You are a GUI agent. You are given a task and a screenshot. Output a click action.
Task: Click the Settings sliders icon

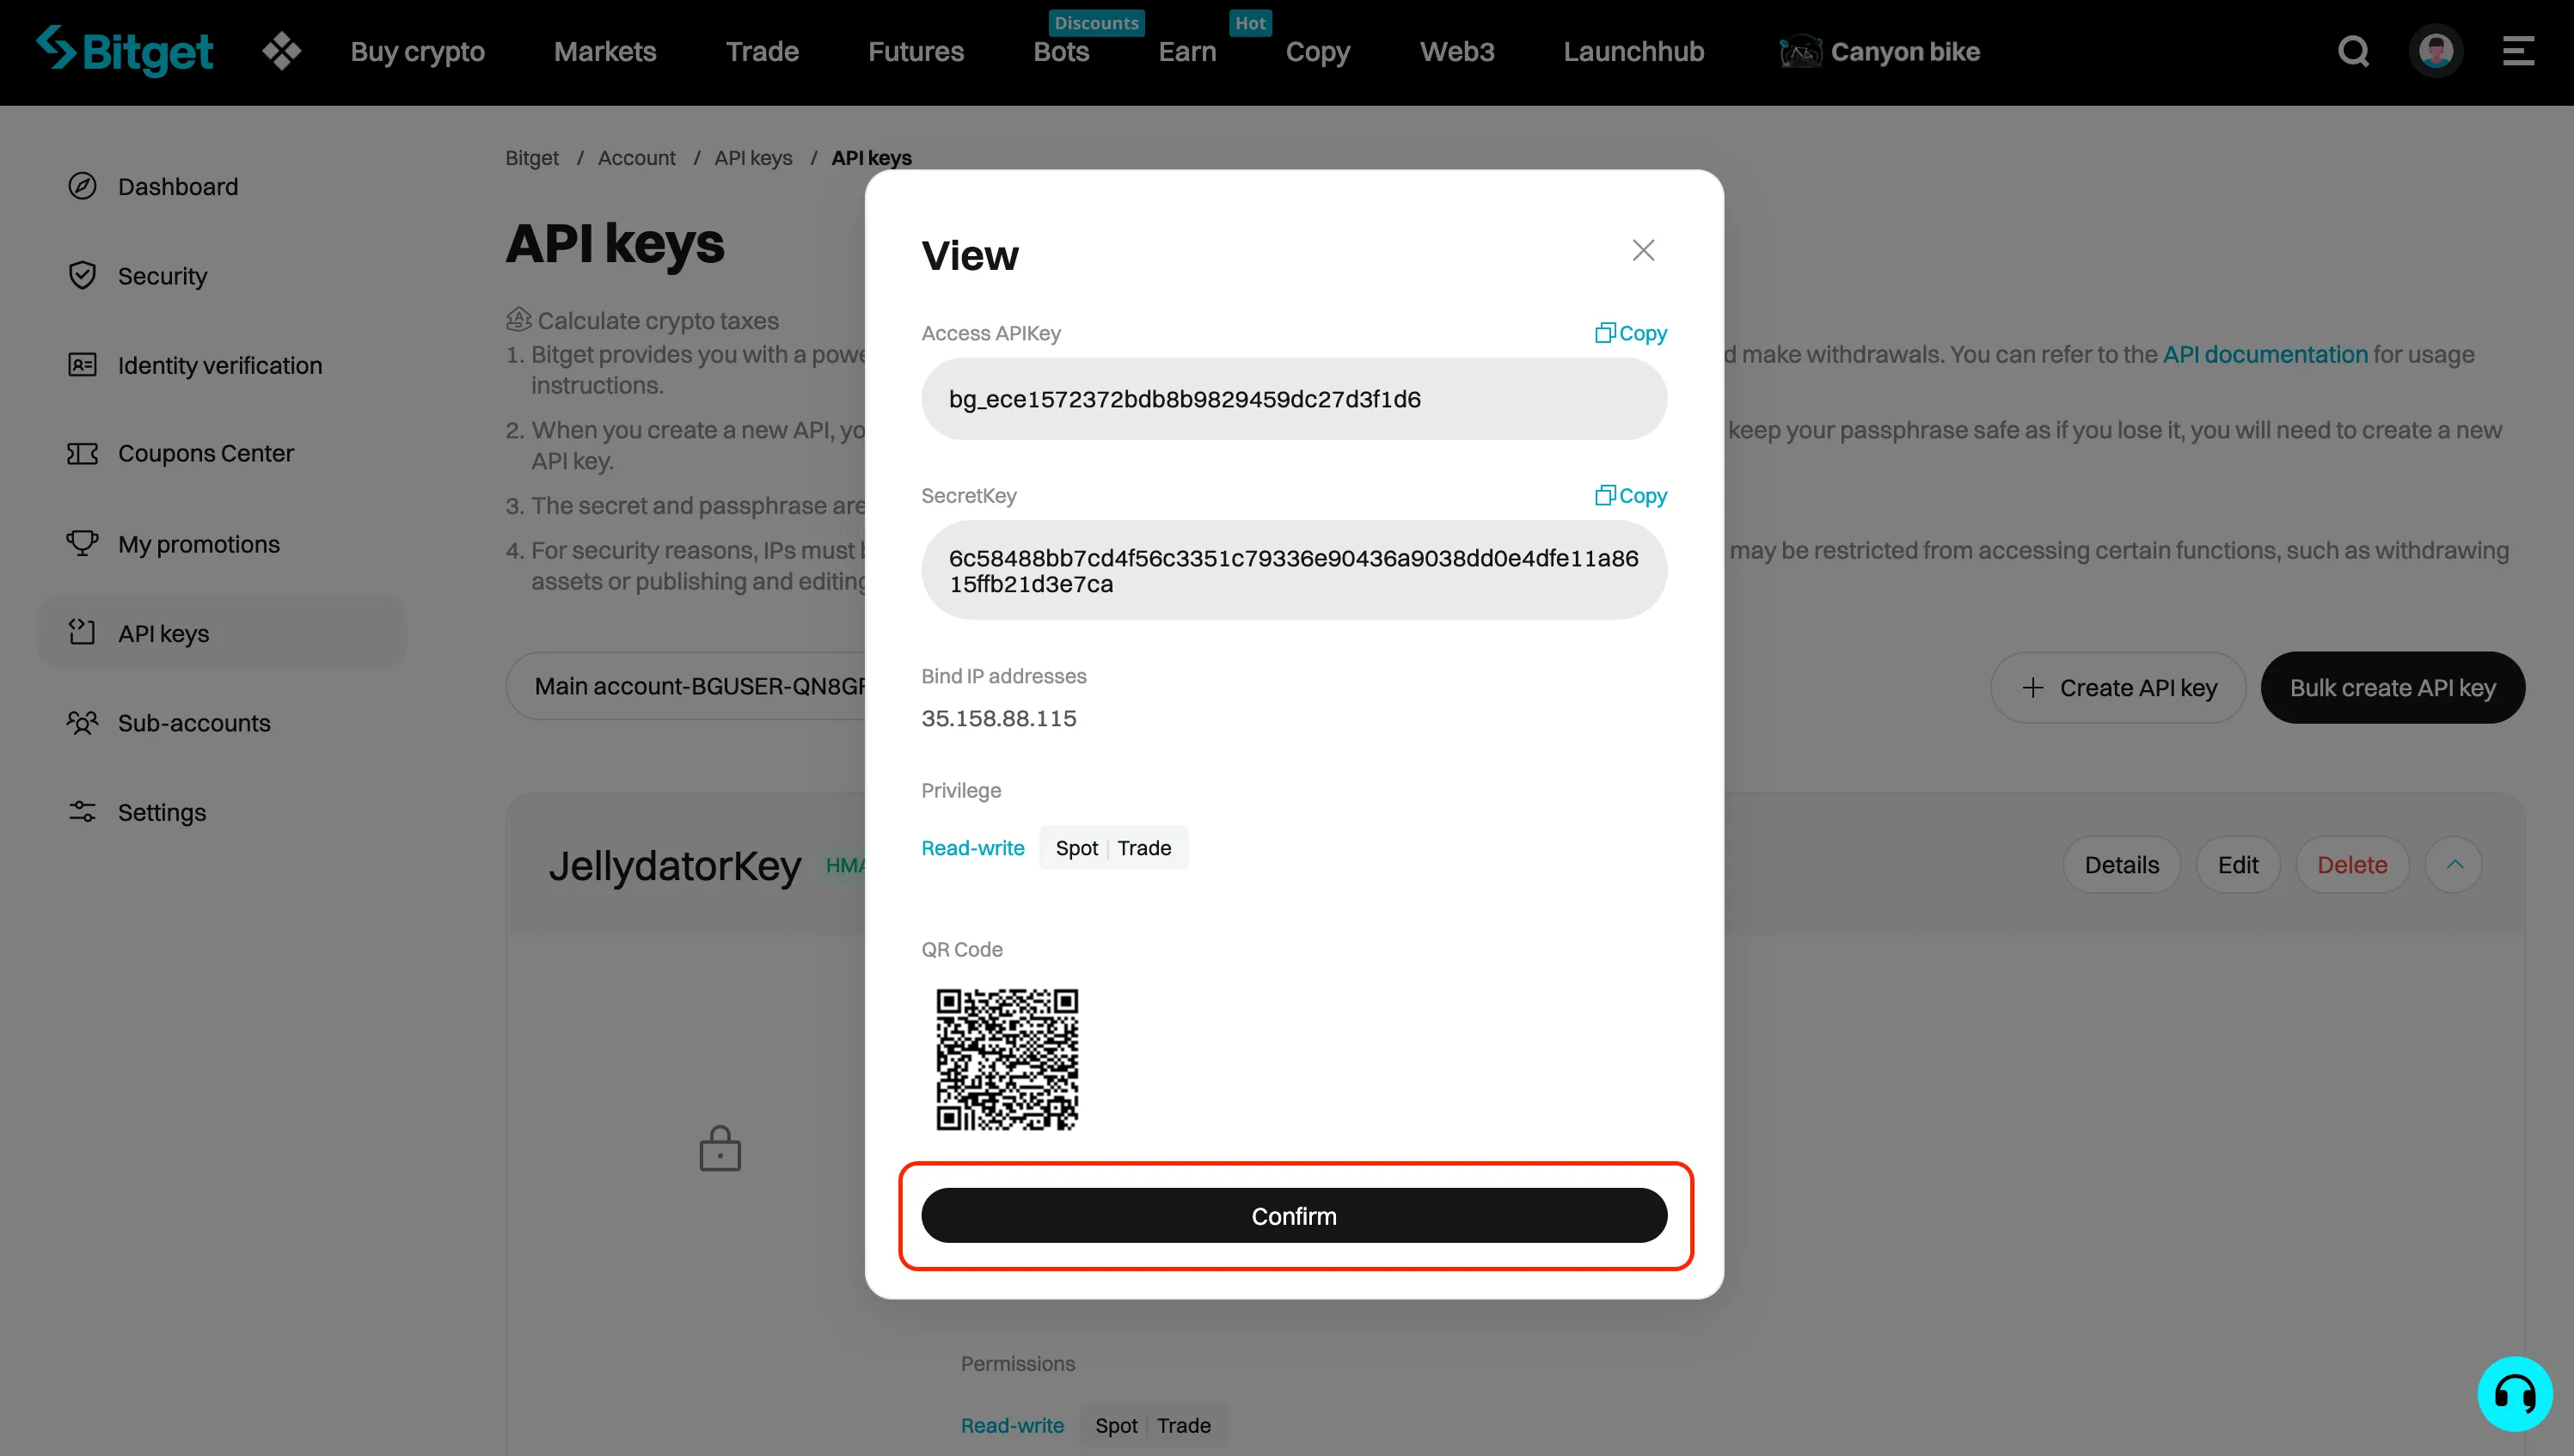click(82, 811)
